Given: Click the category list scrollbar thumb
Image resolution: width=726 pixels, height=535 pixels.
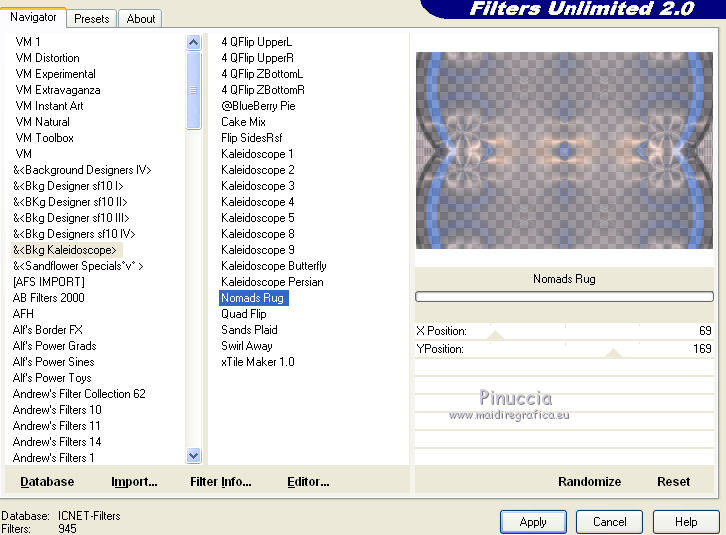Looking at the screenshot, I should click(194, 90).
